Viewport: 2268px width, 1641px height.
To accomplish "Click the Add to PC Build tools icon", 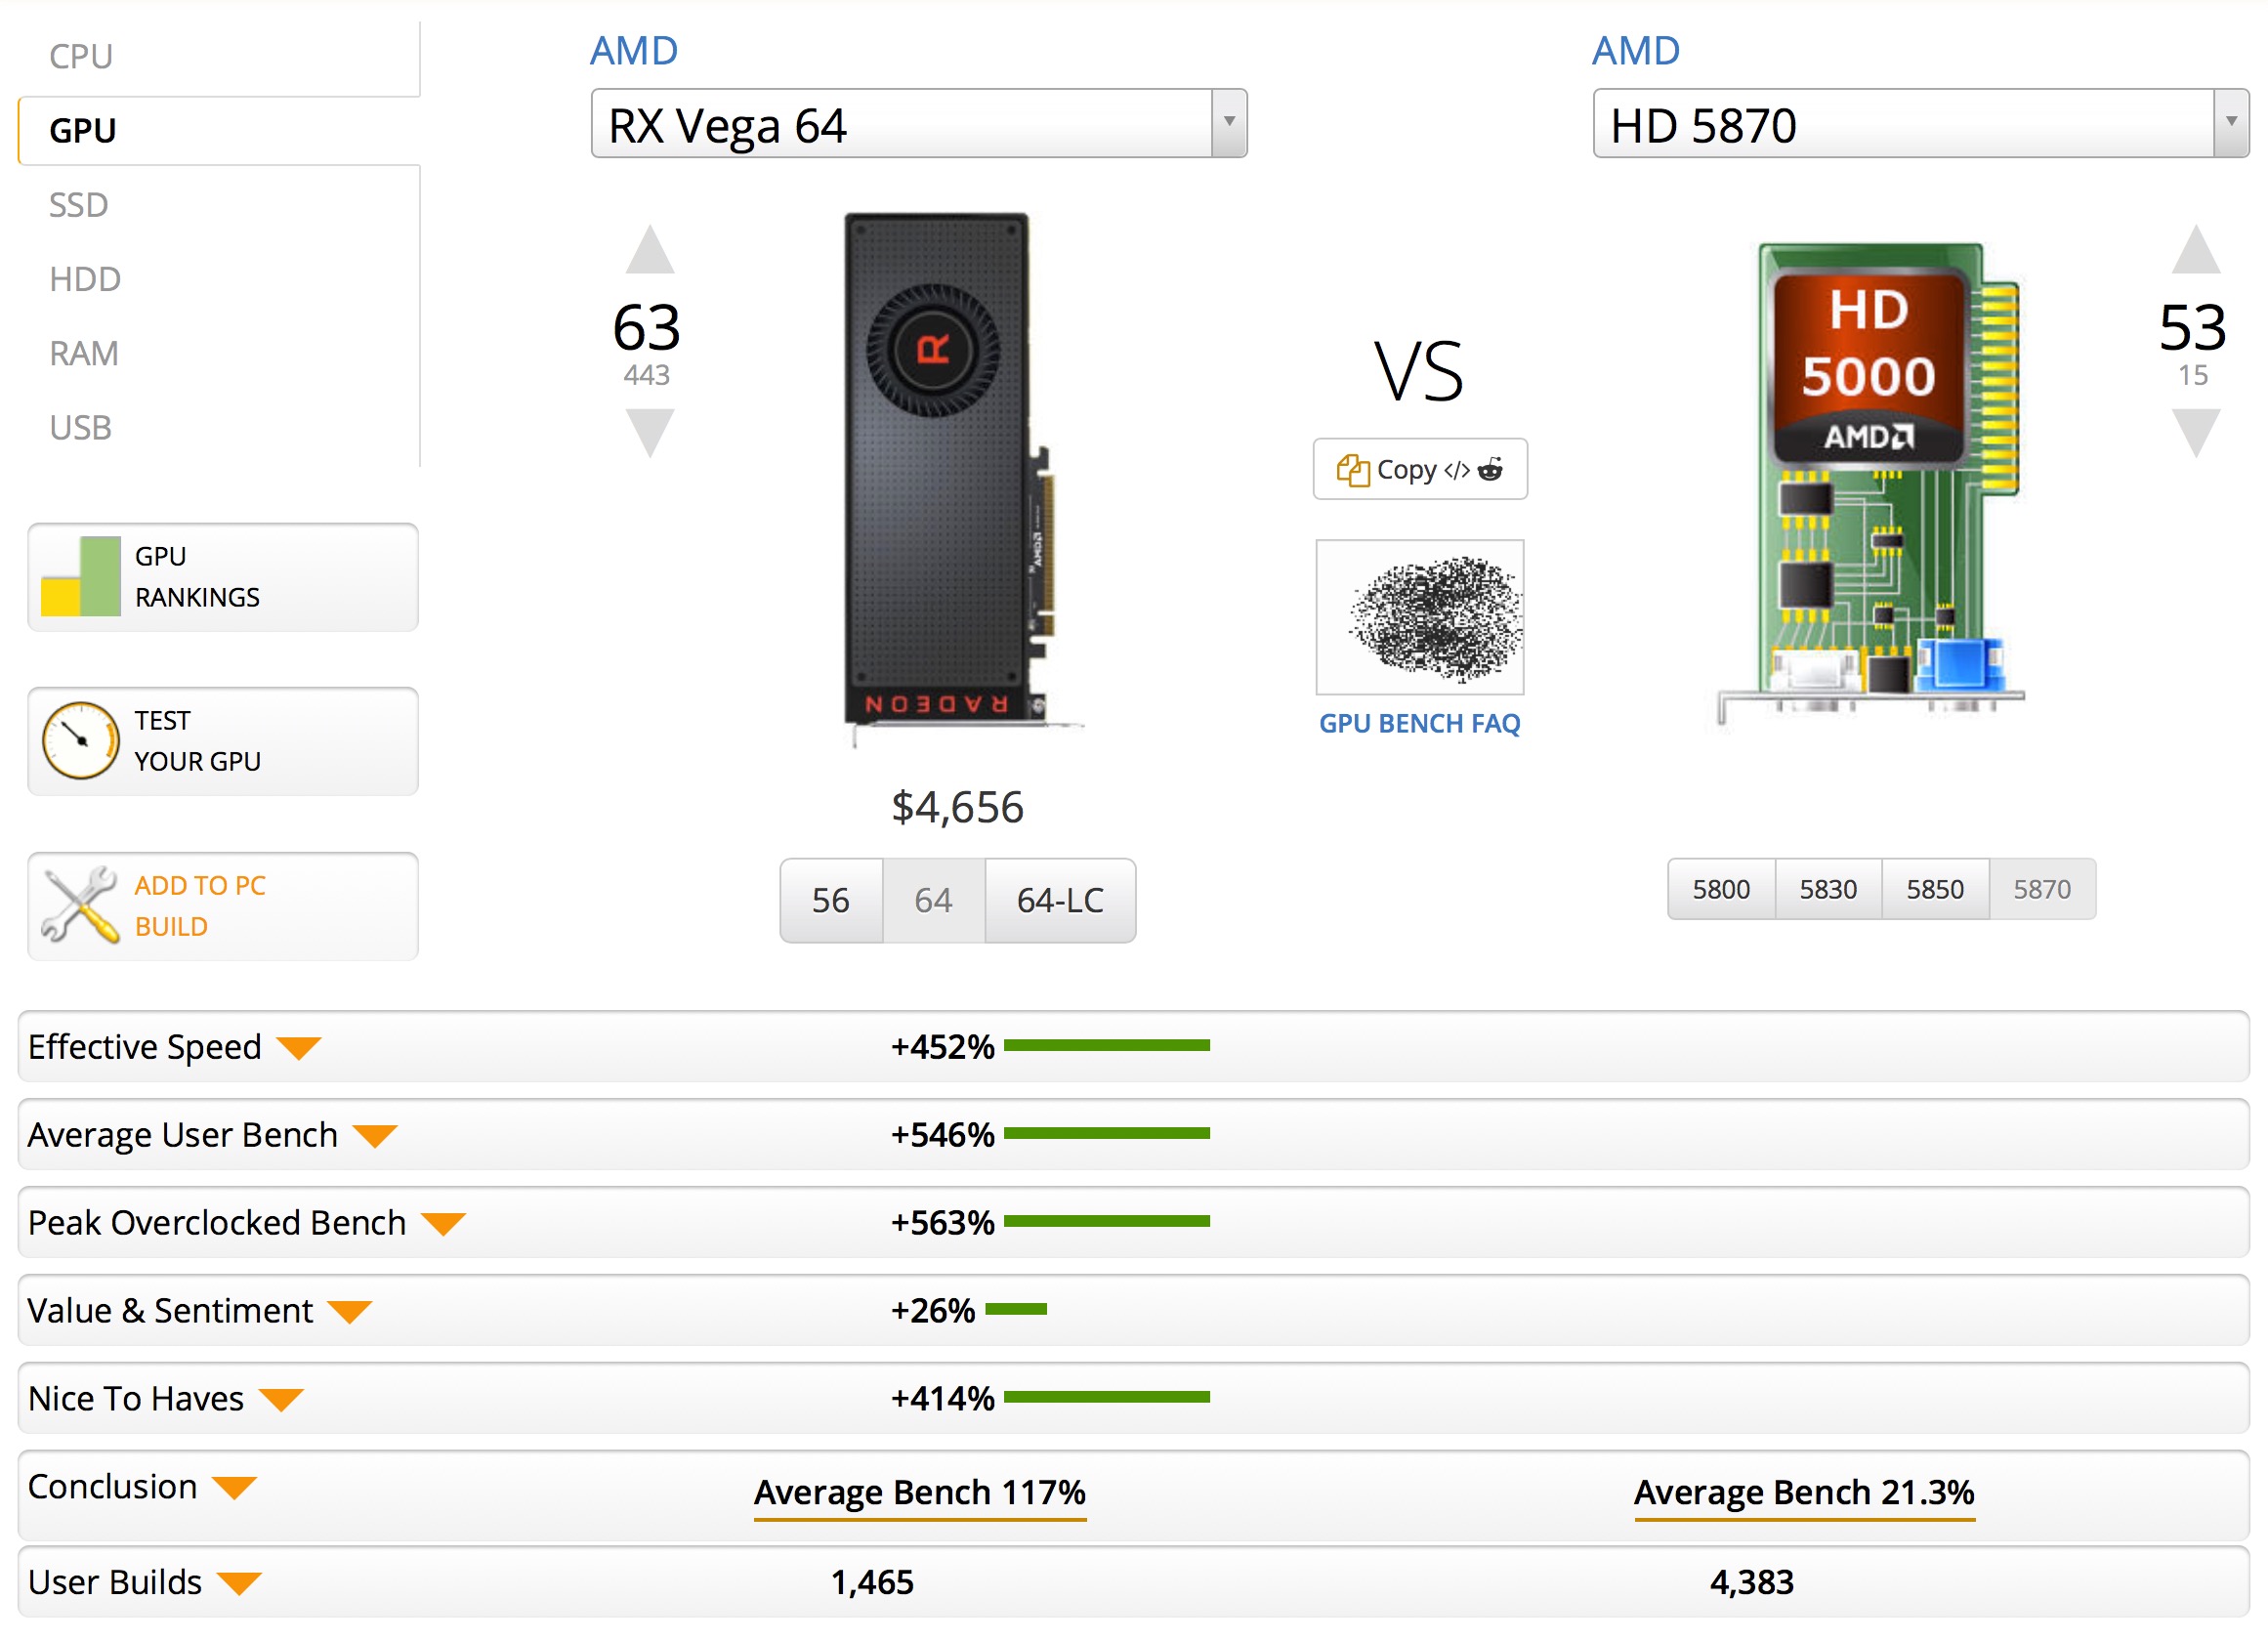I will [81, 906].
